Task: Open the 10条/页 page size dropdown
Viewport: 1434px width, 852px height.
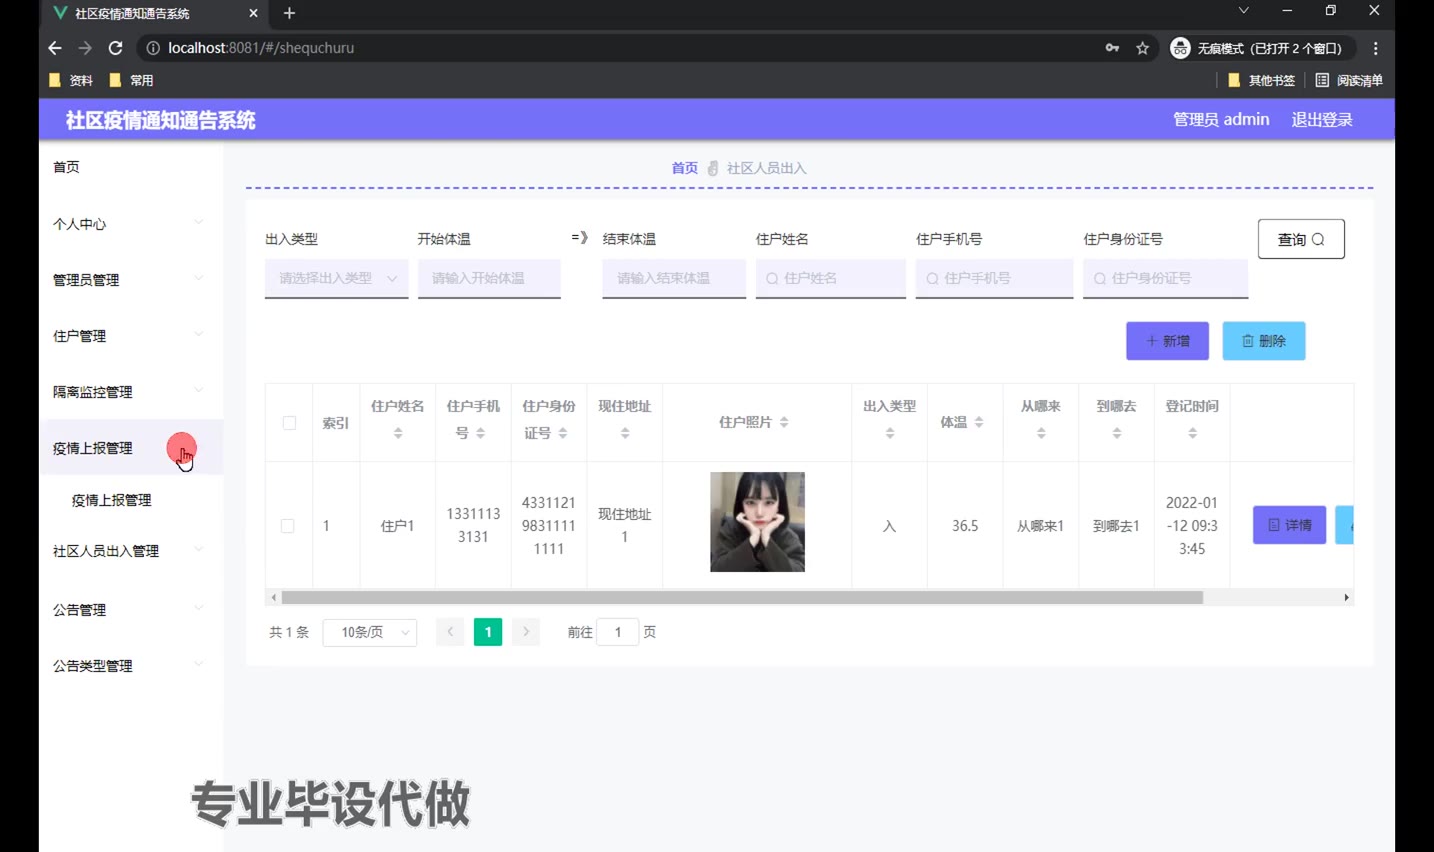Action: (x=370, y=632)
